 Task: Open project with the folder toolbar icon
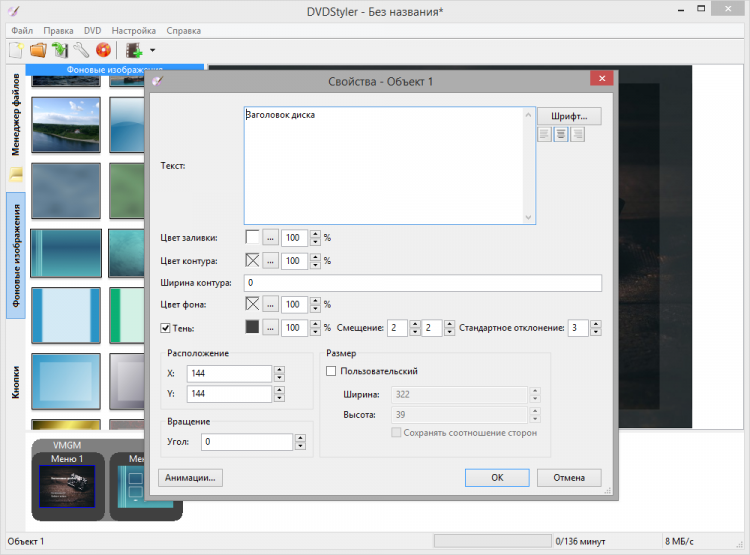pos(38,50)
